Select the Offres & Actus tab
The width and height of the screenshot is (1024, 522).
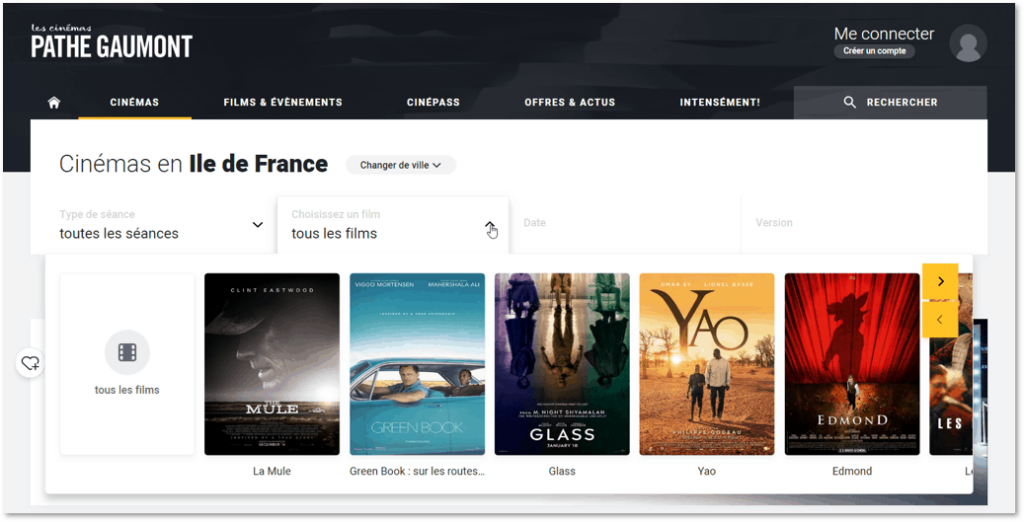coord(569,102)
